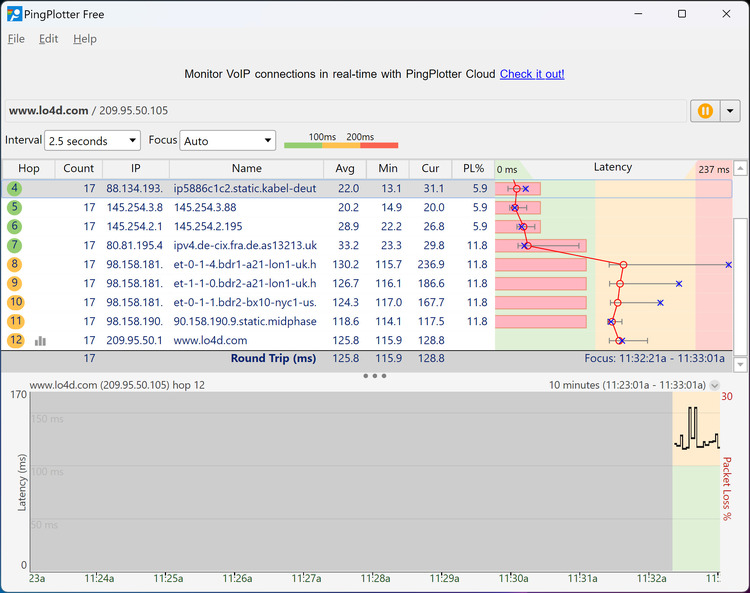Click IP 209.95.50.1 in hop 12 row

(134, 340)
